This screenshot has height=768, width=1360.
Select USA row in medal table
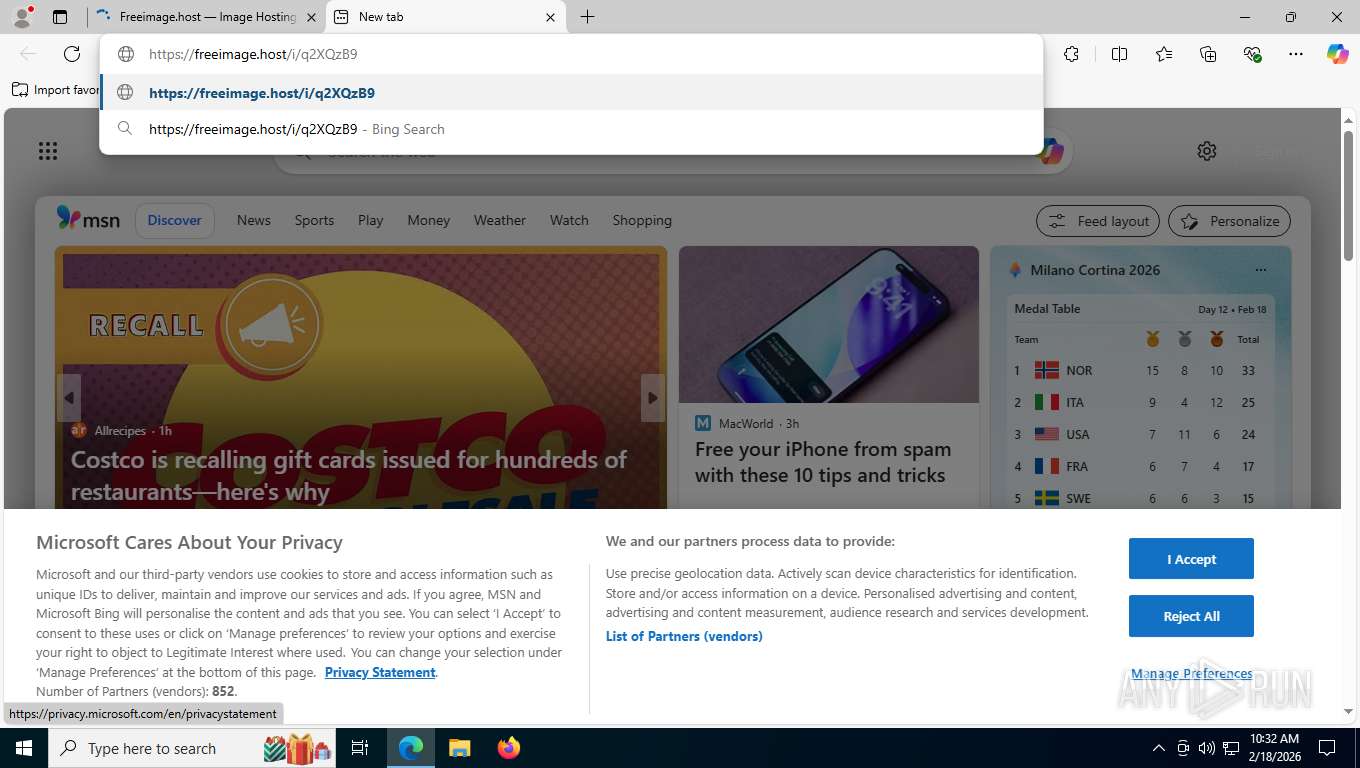pos(1140,434)
